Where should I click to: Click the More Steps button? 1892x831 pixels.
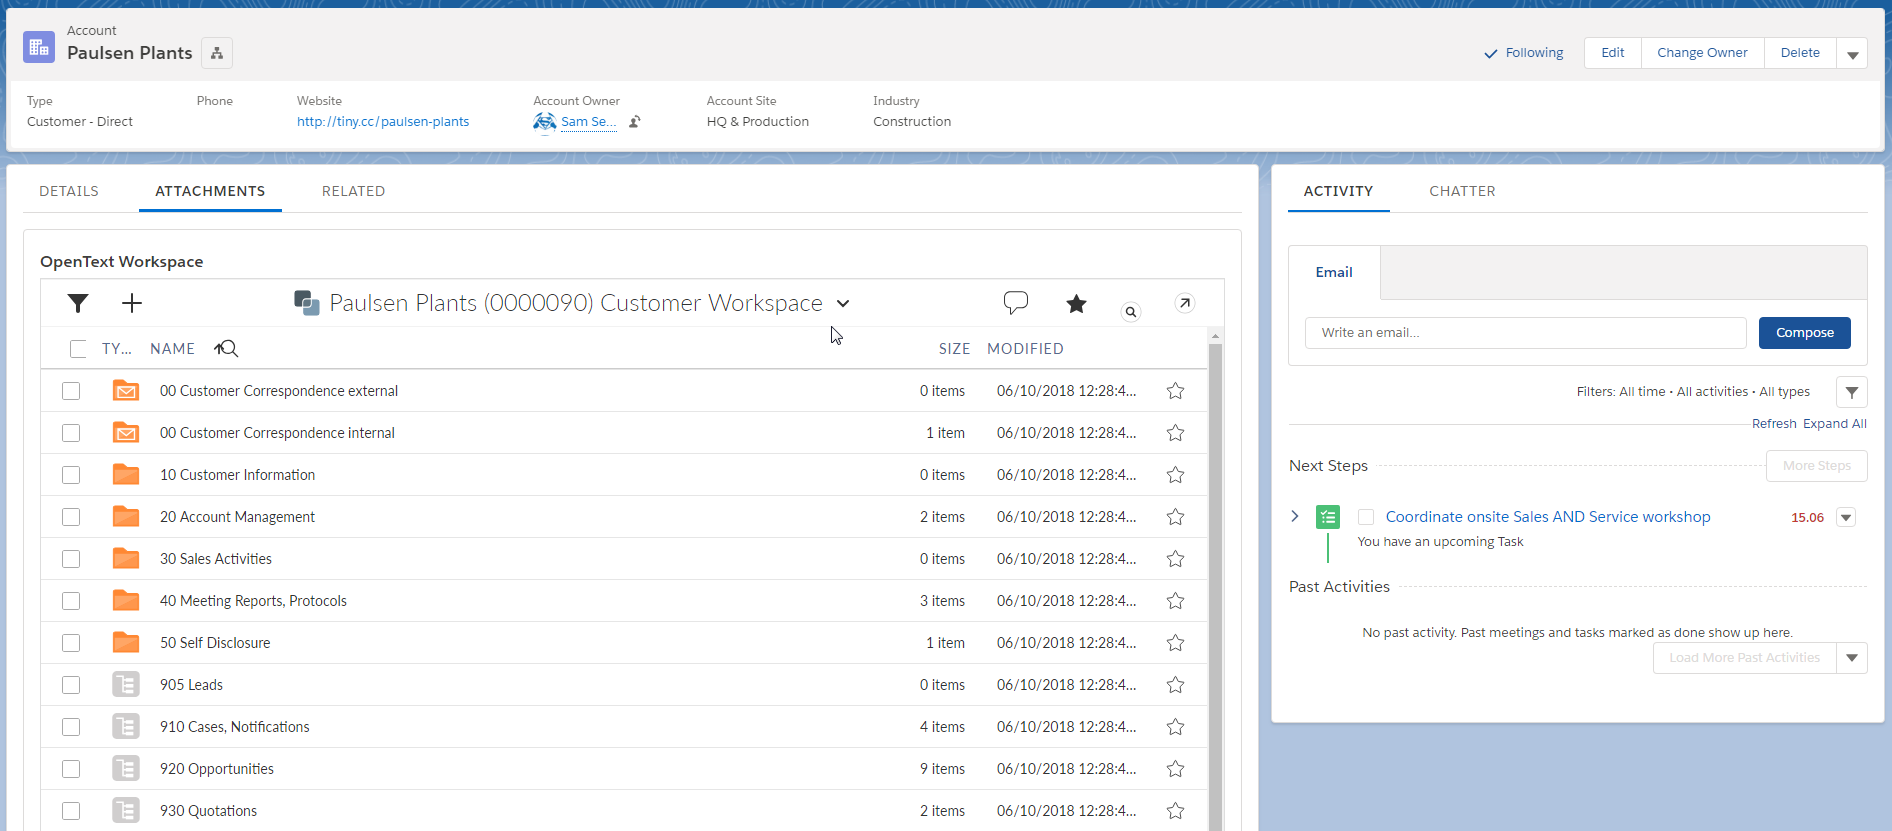pyautogui.click(x=1817, y=466)
